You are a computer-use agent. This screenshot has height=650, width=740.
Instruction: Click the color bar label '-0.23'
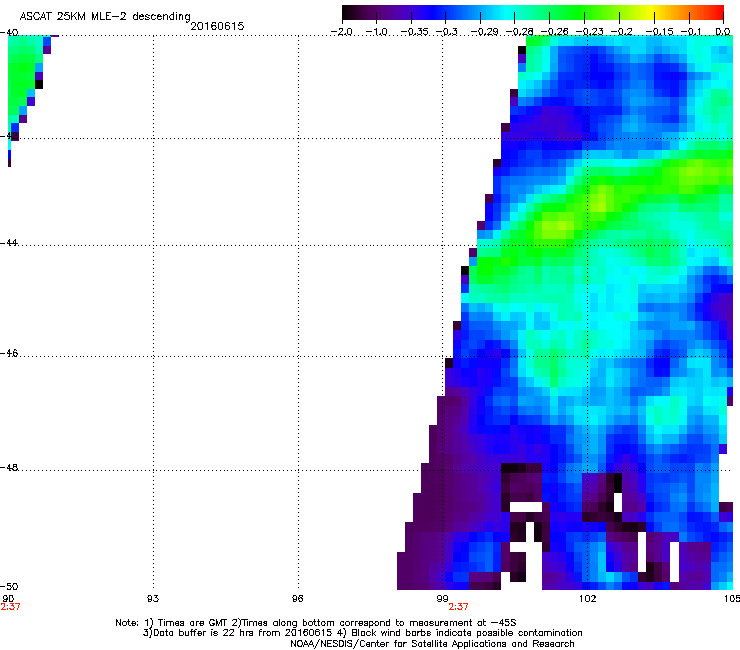coord(589,32)
